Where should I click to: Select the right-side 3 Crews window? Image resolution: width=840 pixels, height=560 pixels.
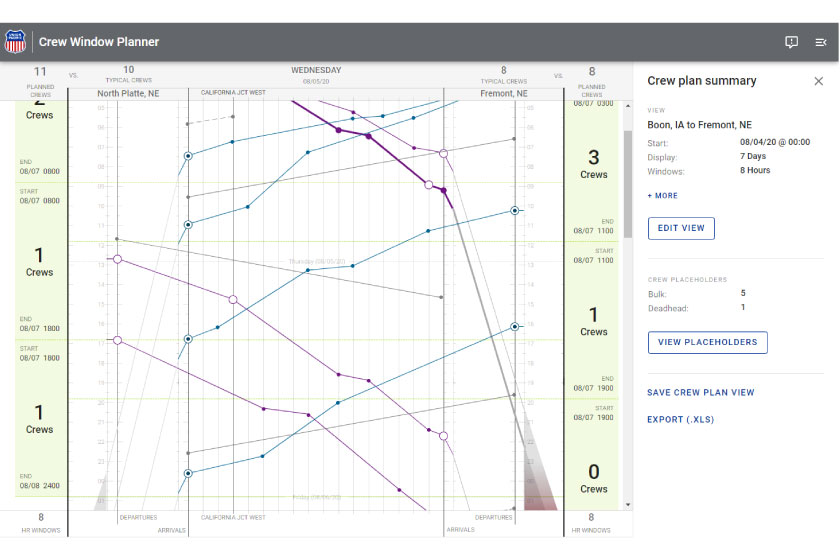(x=593, y=164)
